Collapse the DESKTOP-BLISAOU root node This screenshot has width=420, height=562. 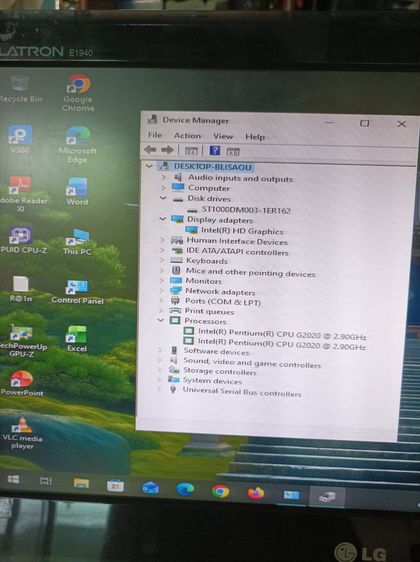click(149, 166)
